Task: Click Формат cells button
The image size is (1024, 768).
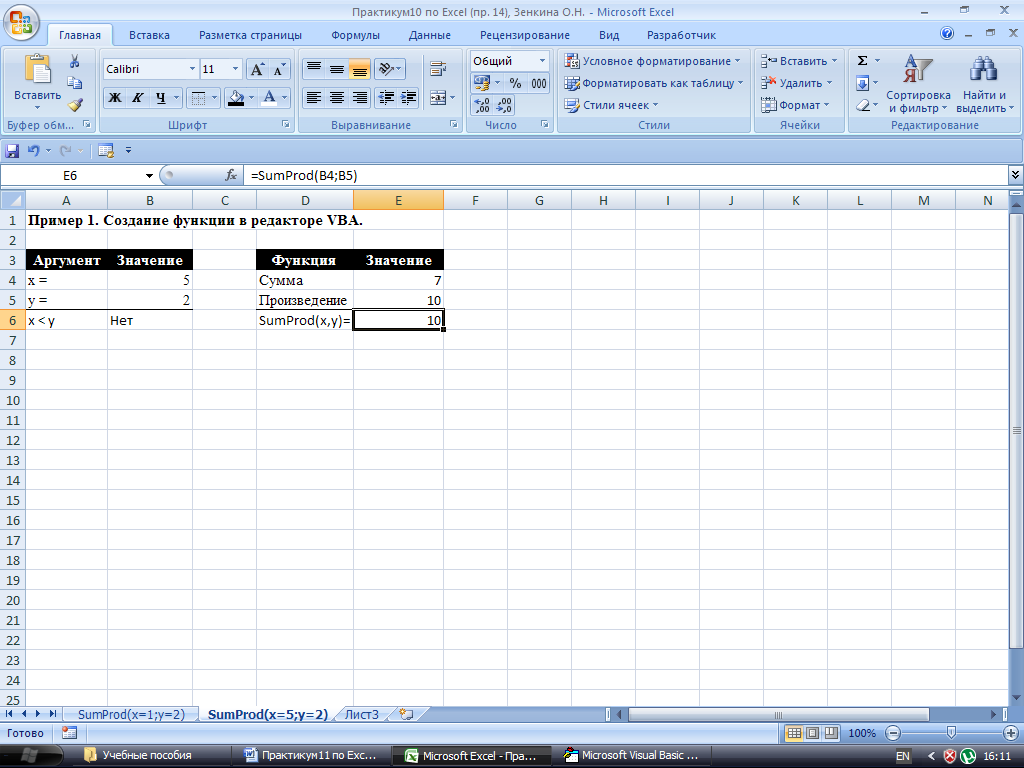Action: coord(795,105)
